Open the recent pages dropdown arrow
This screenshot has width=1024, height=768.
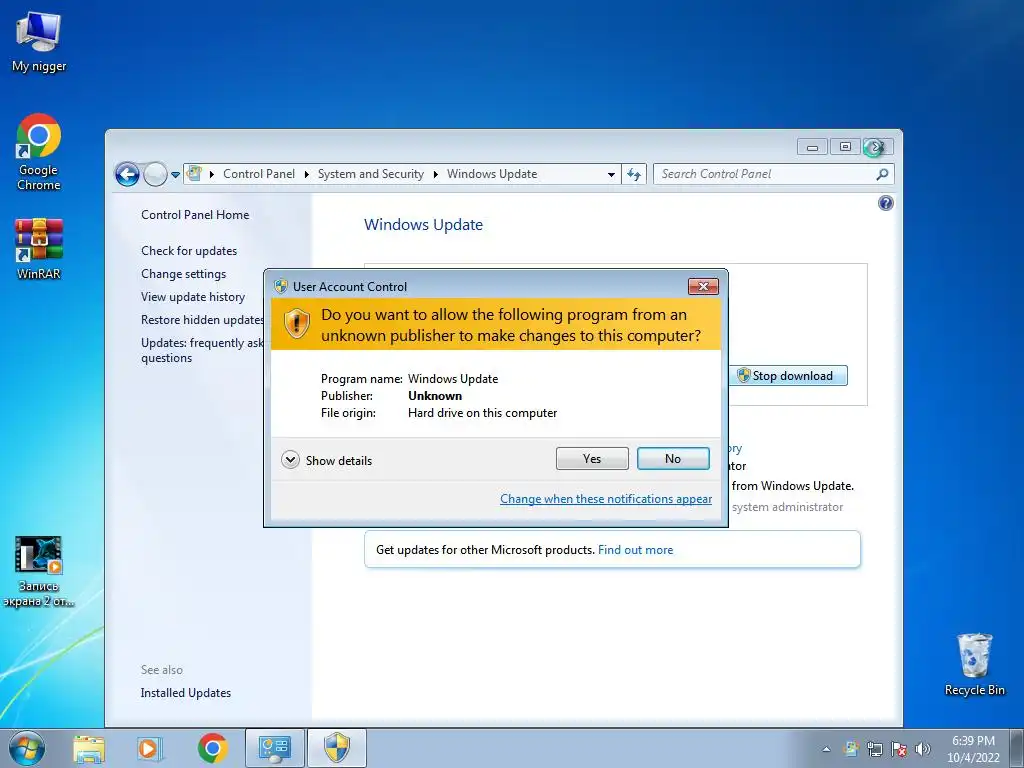pyautogui.click(x=175, y=175)
